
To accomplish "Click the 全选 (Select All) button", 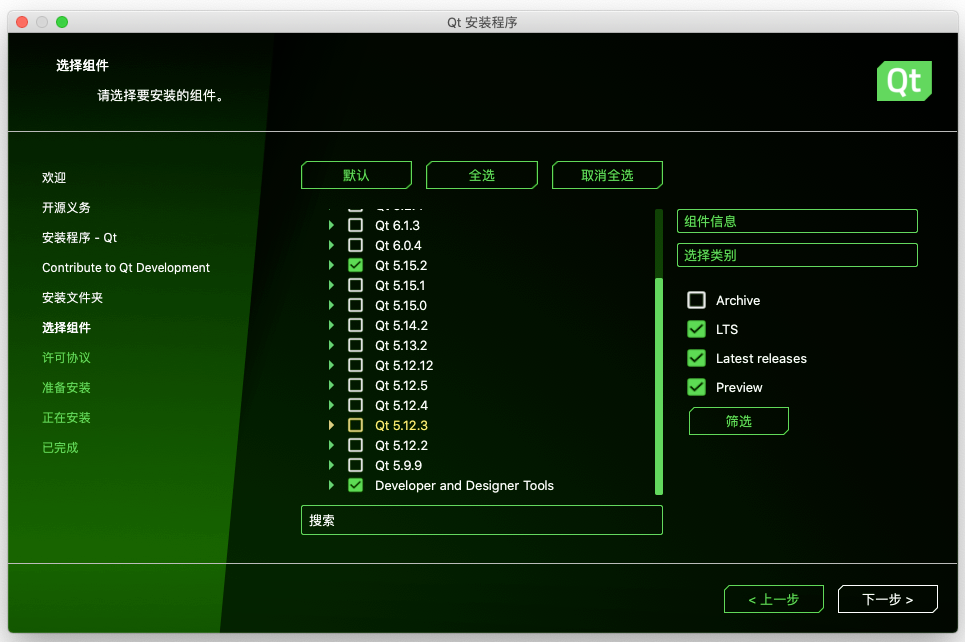I will click(x=482, y=175).
